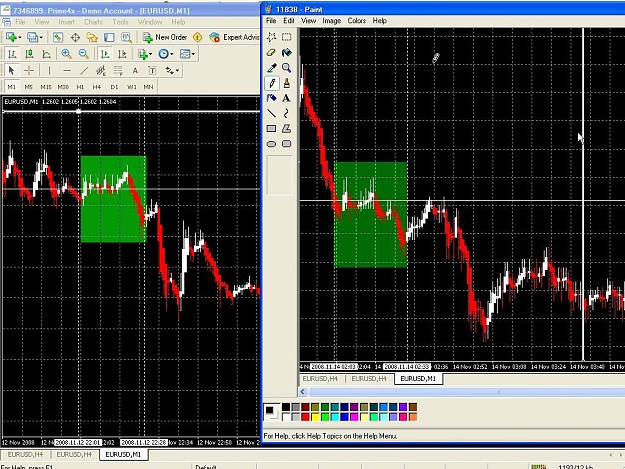Screen dimensions: 625x469
Task: Select the Trendline drawing tool
Action: (84, 71)
